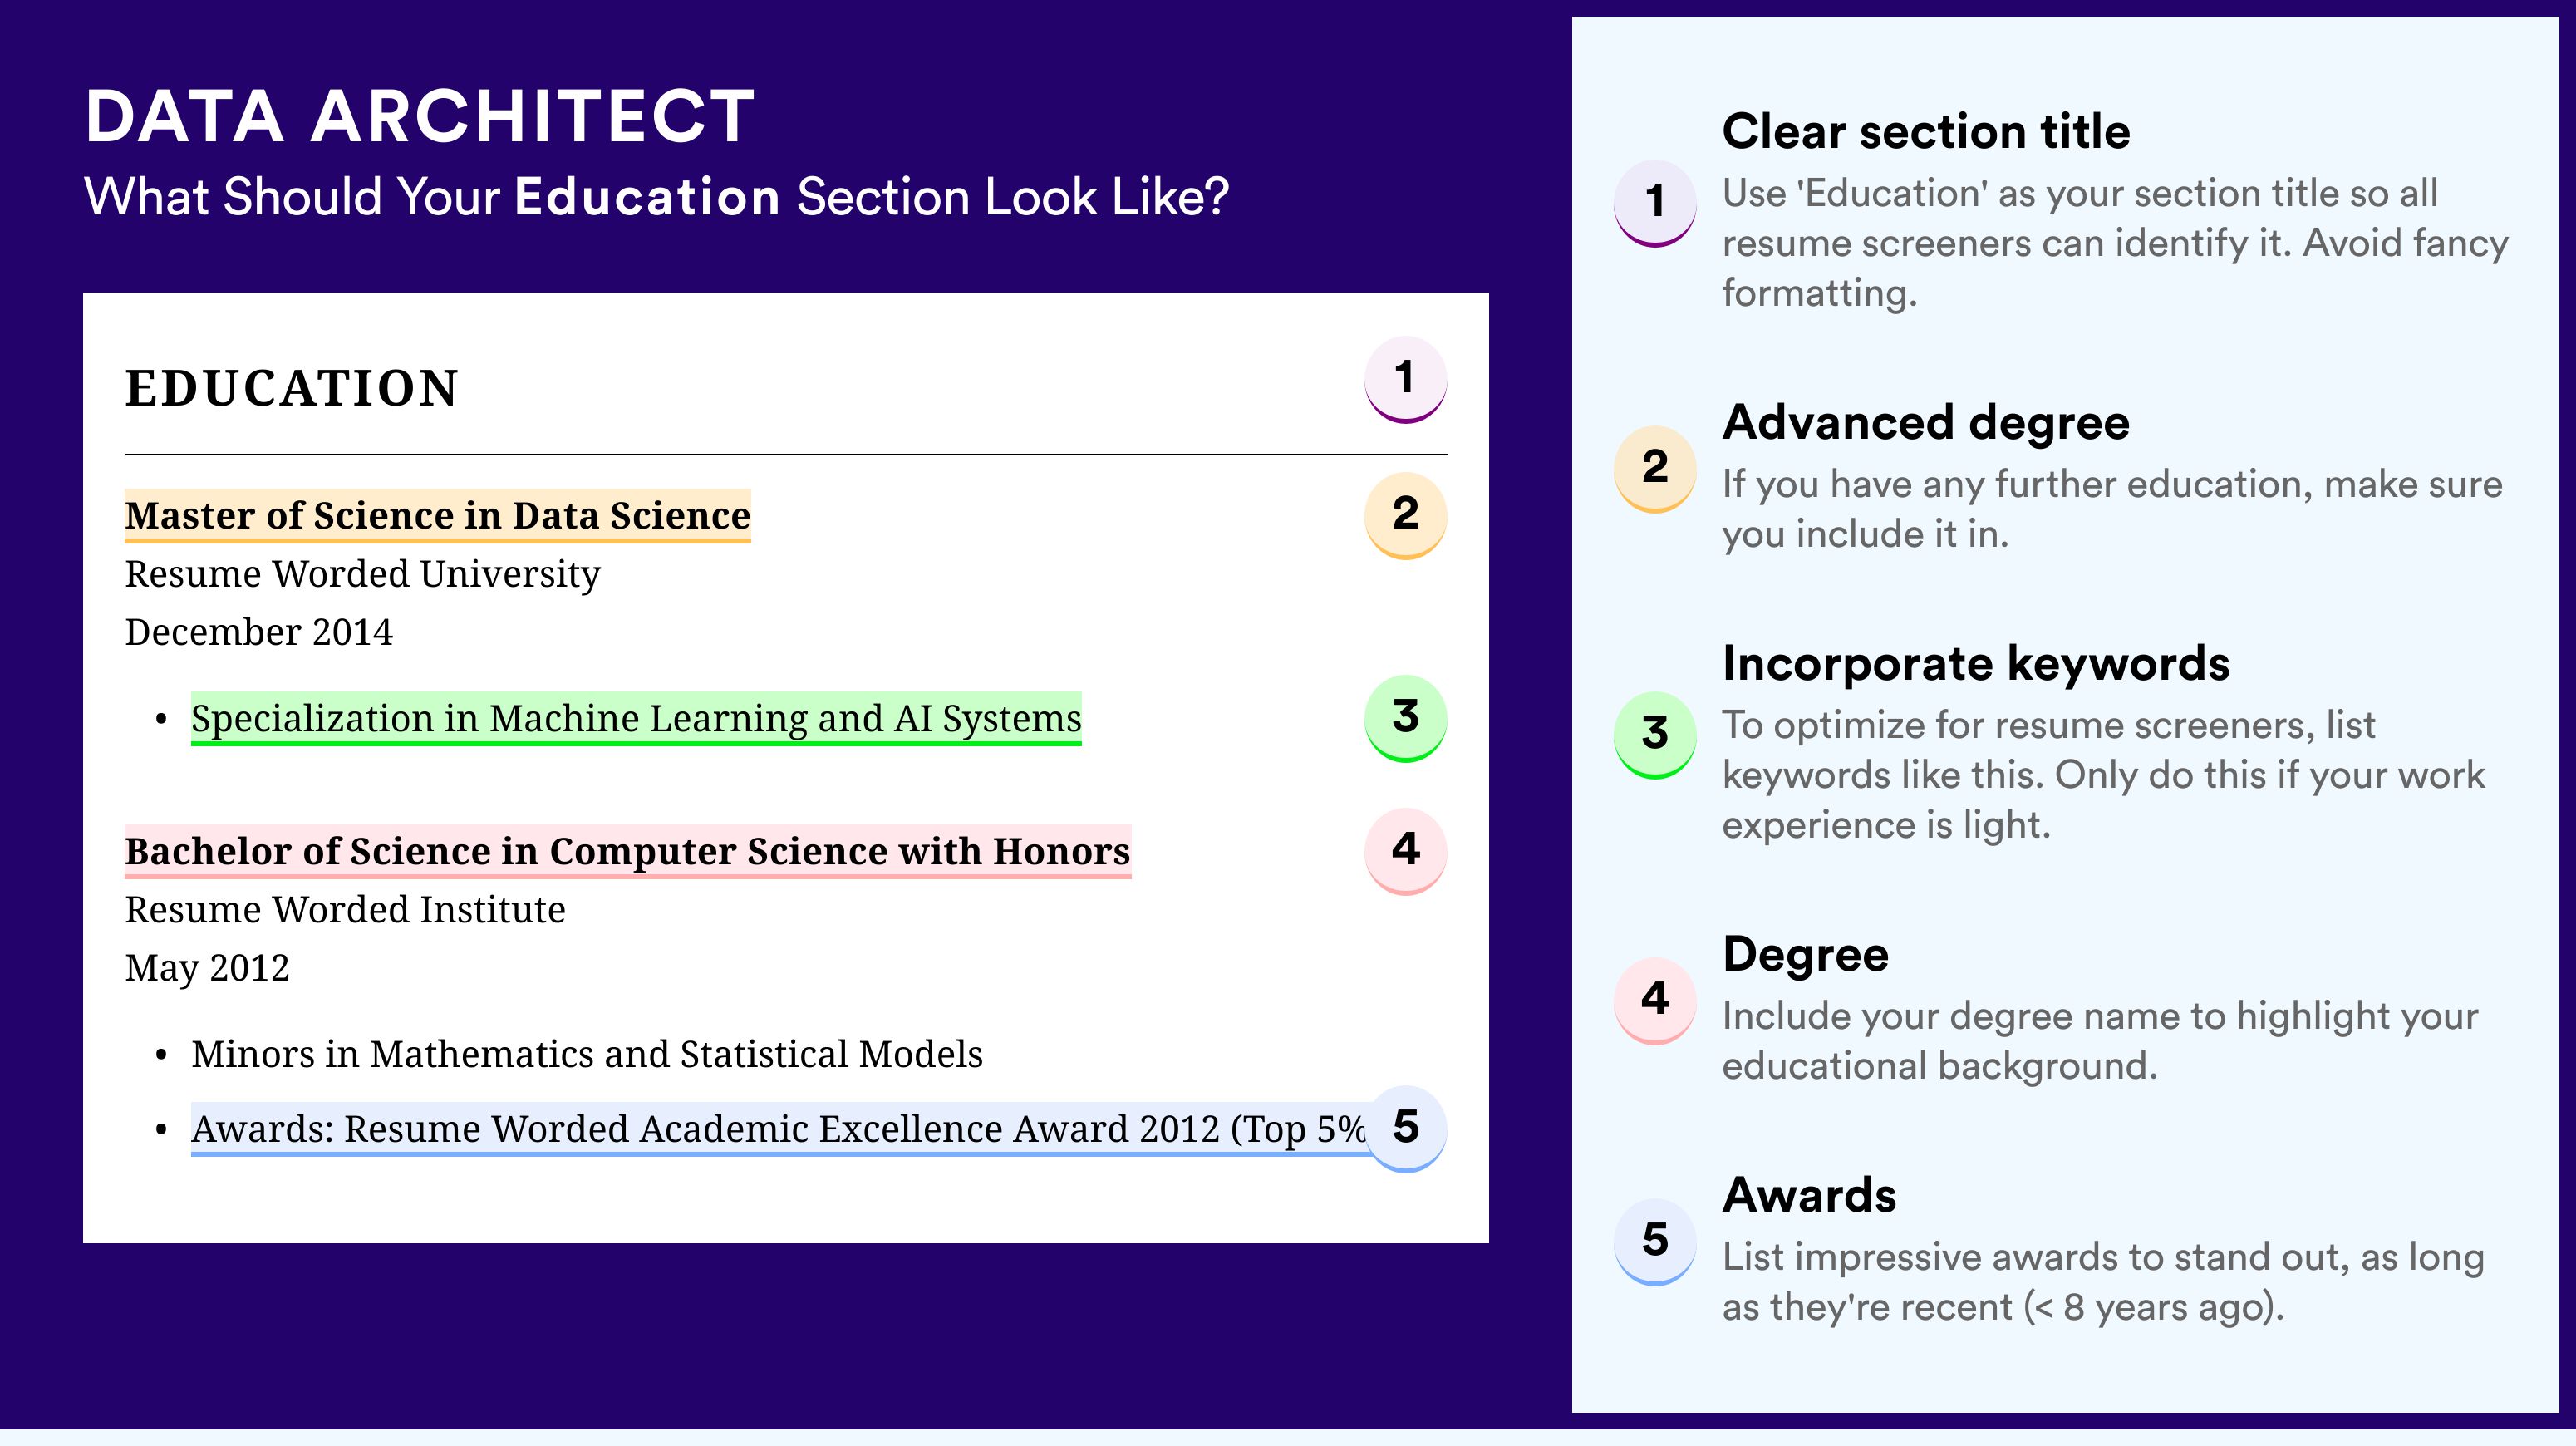The height and width of the screenshot is (1446, 2576).
Task: Click the number 1 badge beside Clear section title
Action: click(1655, 203)
